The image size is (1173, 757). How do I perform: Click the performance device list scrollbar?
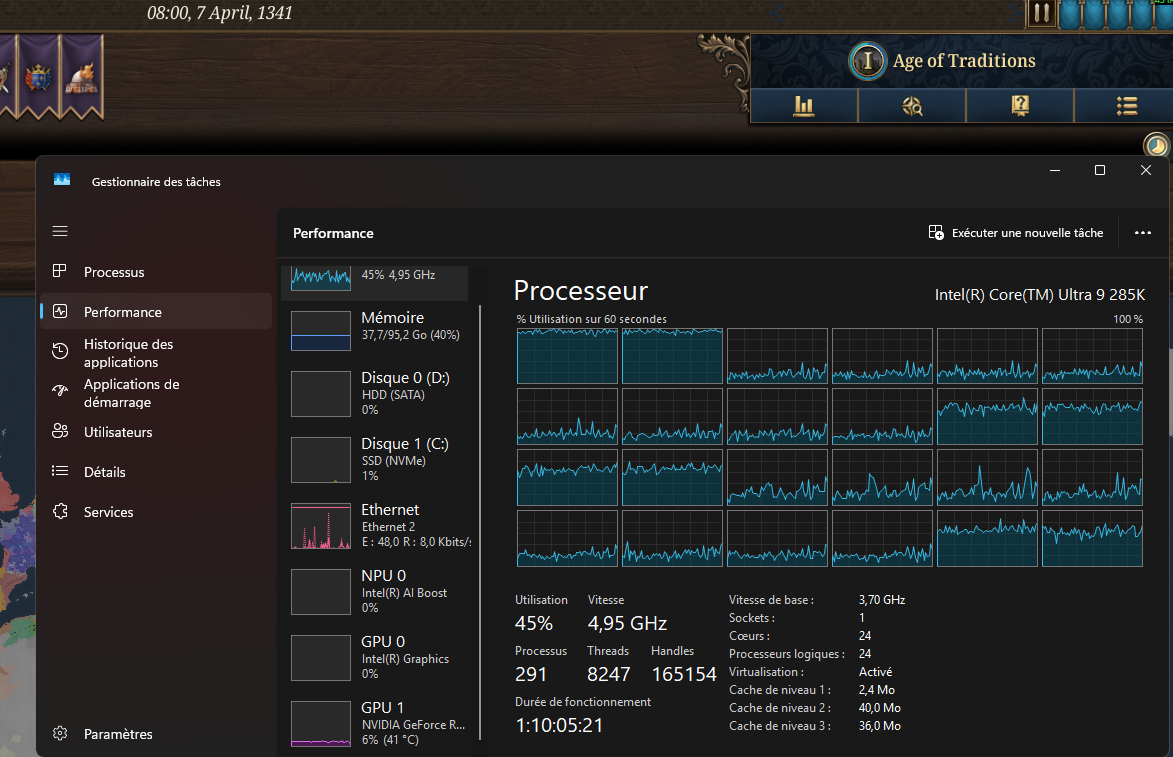point(480,522)
